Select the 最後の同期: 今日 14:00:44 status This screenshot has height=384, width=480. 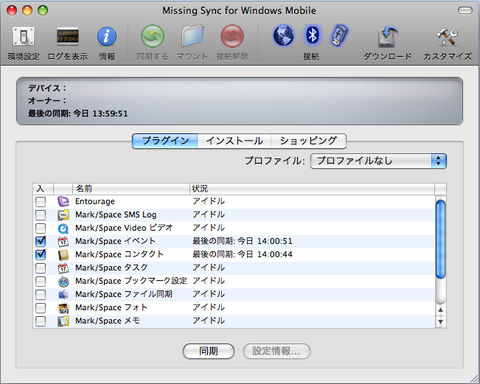pyautogui.click(x=242, y=254)
